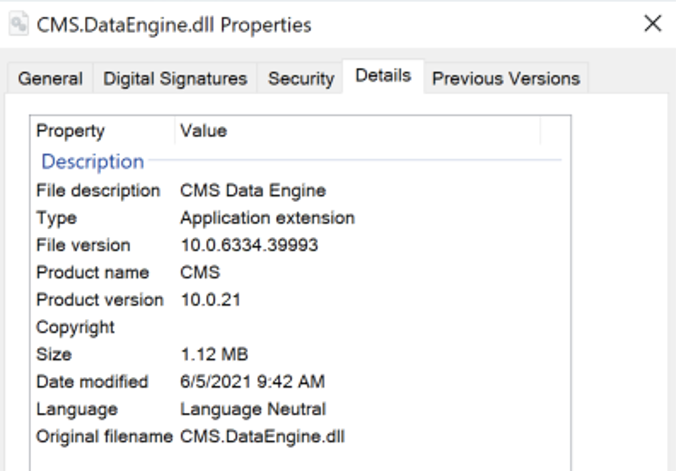Select the Application extension value
Screen dimensions: 687x472
pos(267,218)
